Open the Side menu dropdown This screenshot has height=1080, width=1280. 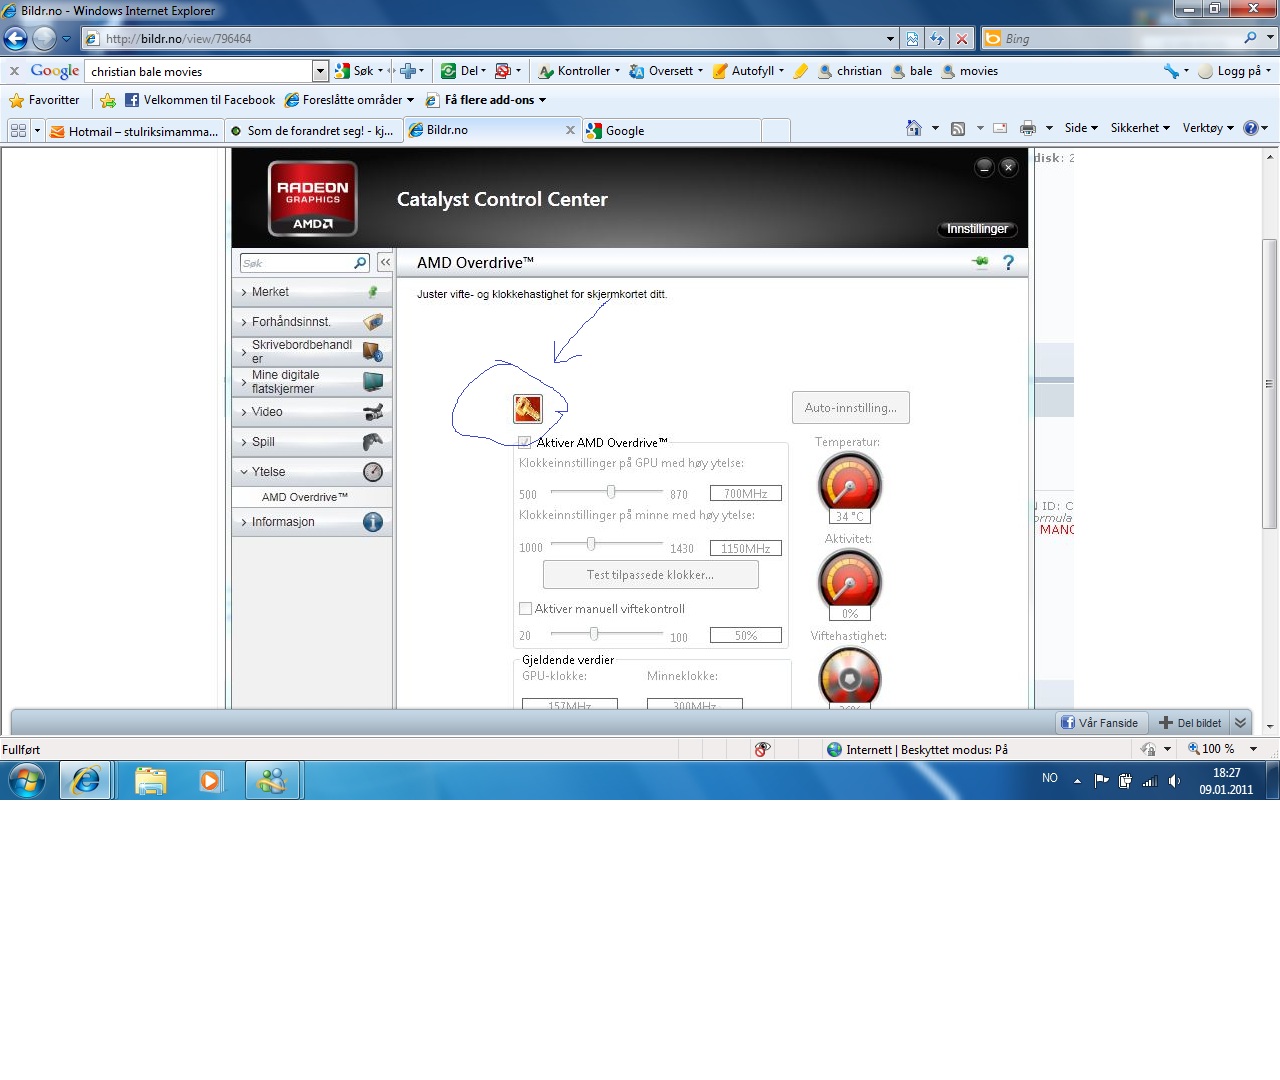coord(1081,128)
